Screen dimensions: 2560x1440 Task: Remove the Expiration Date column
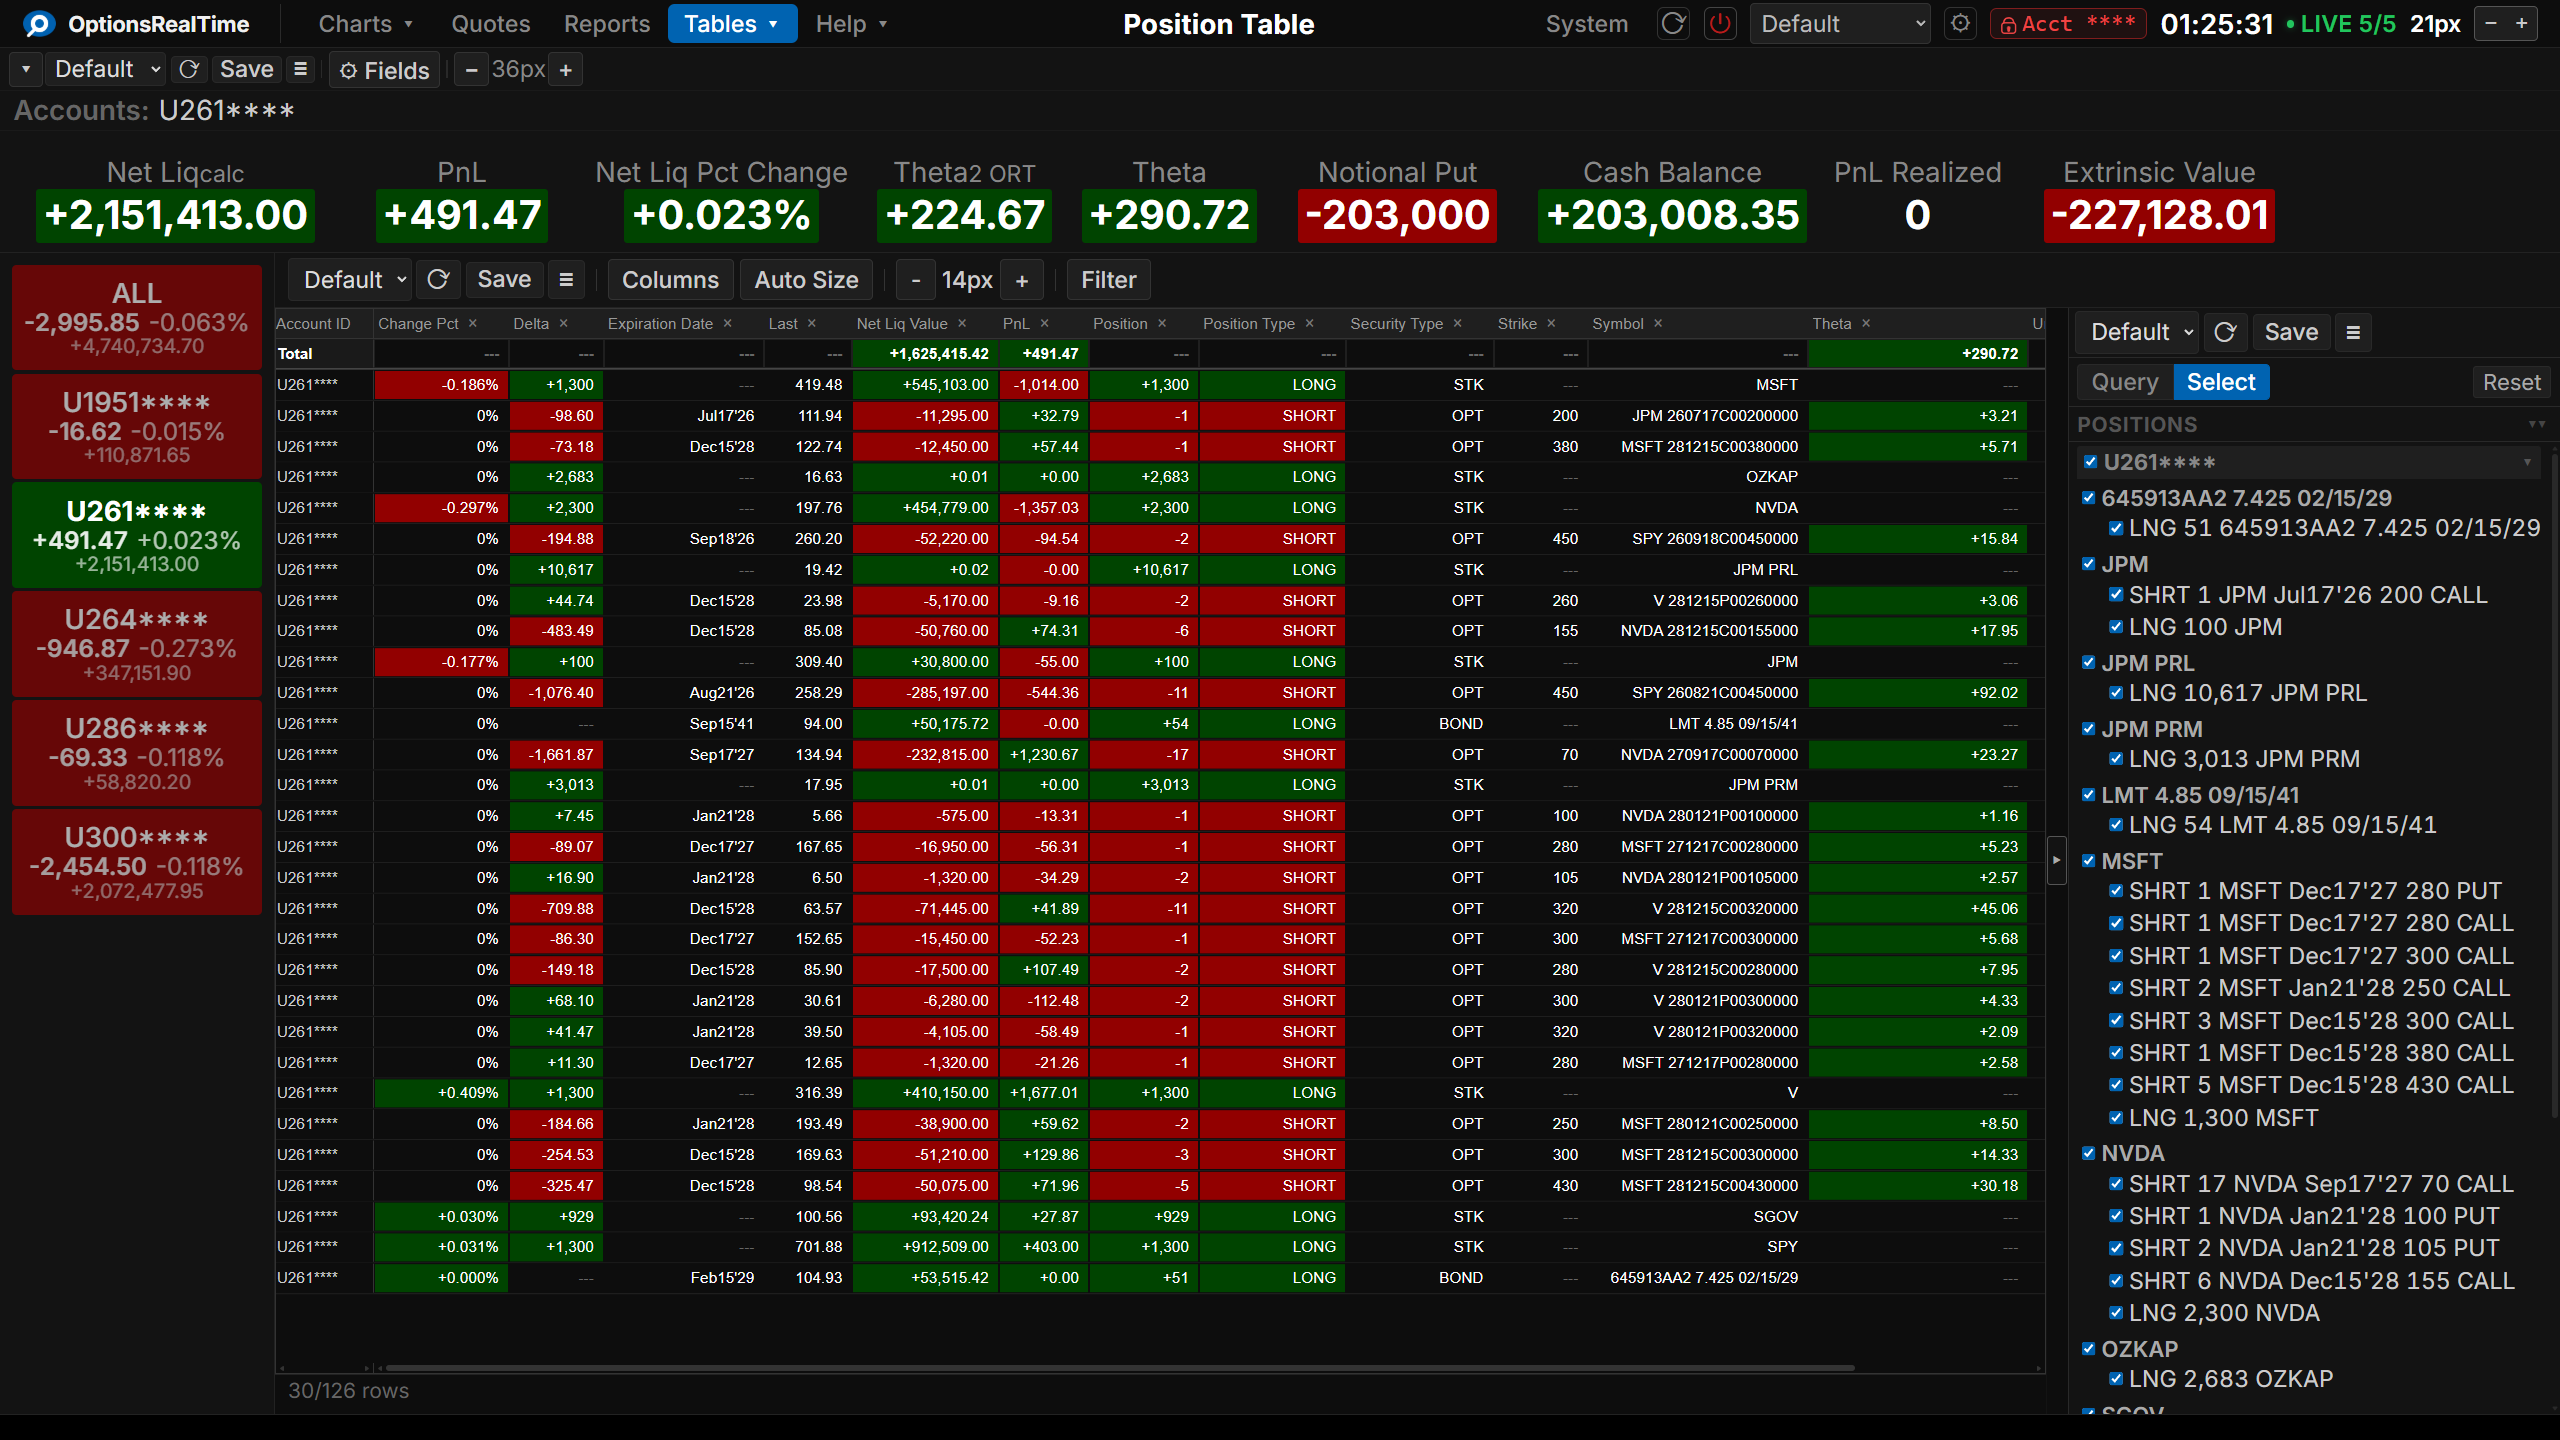(x=728, y=323)
